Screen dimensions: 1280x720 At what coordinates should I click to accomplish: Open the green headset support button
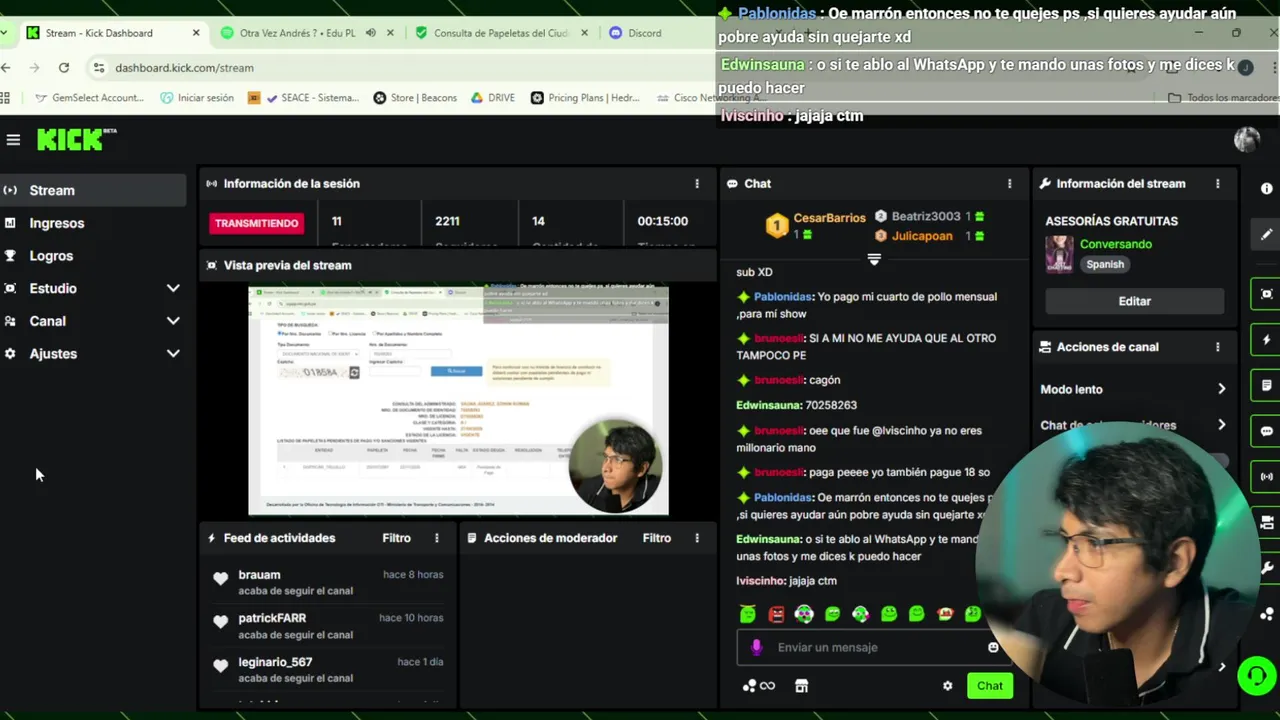pyautogui.click(x=1256, y=676)
